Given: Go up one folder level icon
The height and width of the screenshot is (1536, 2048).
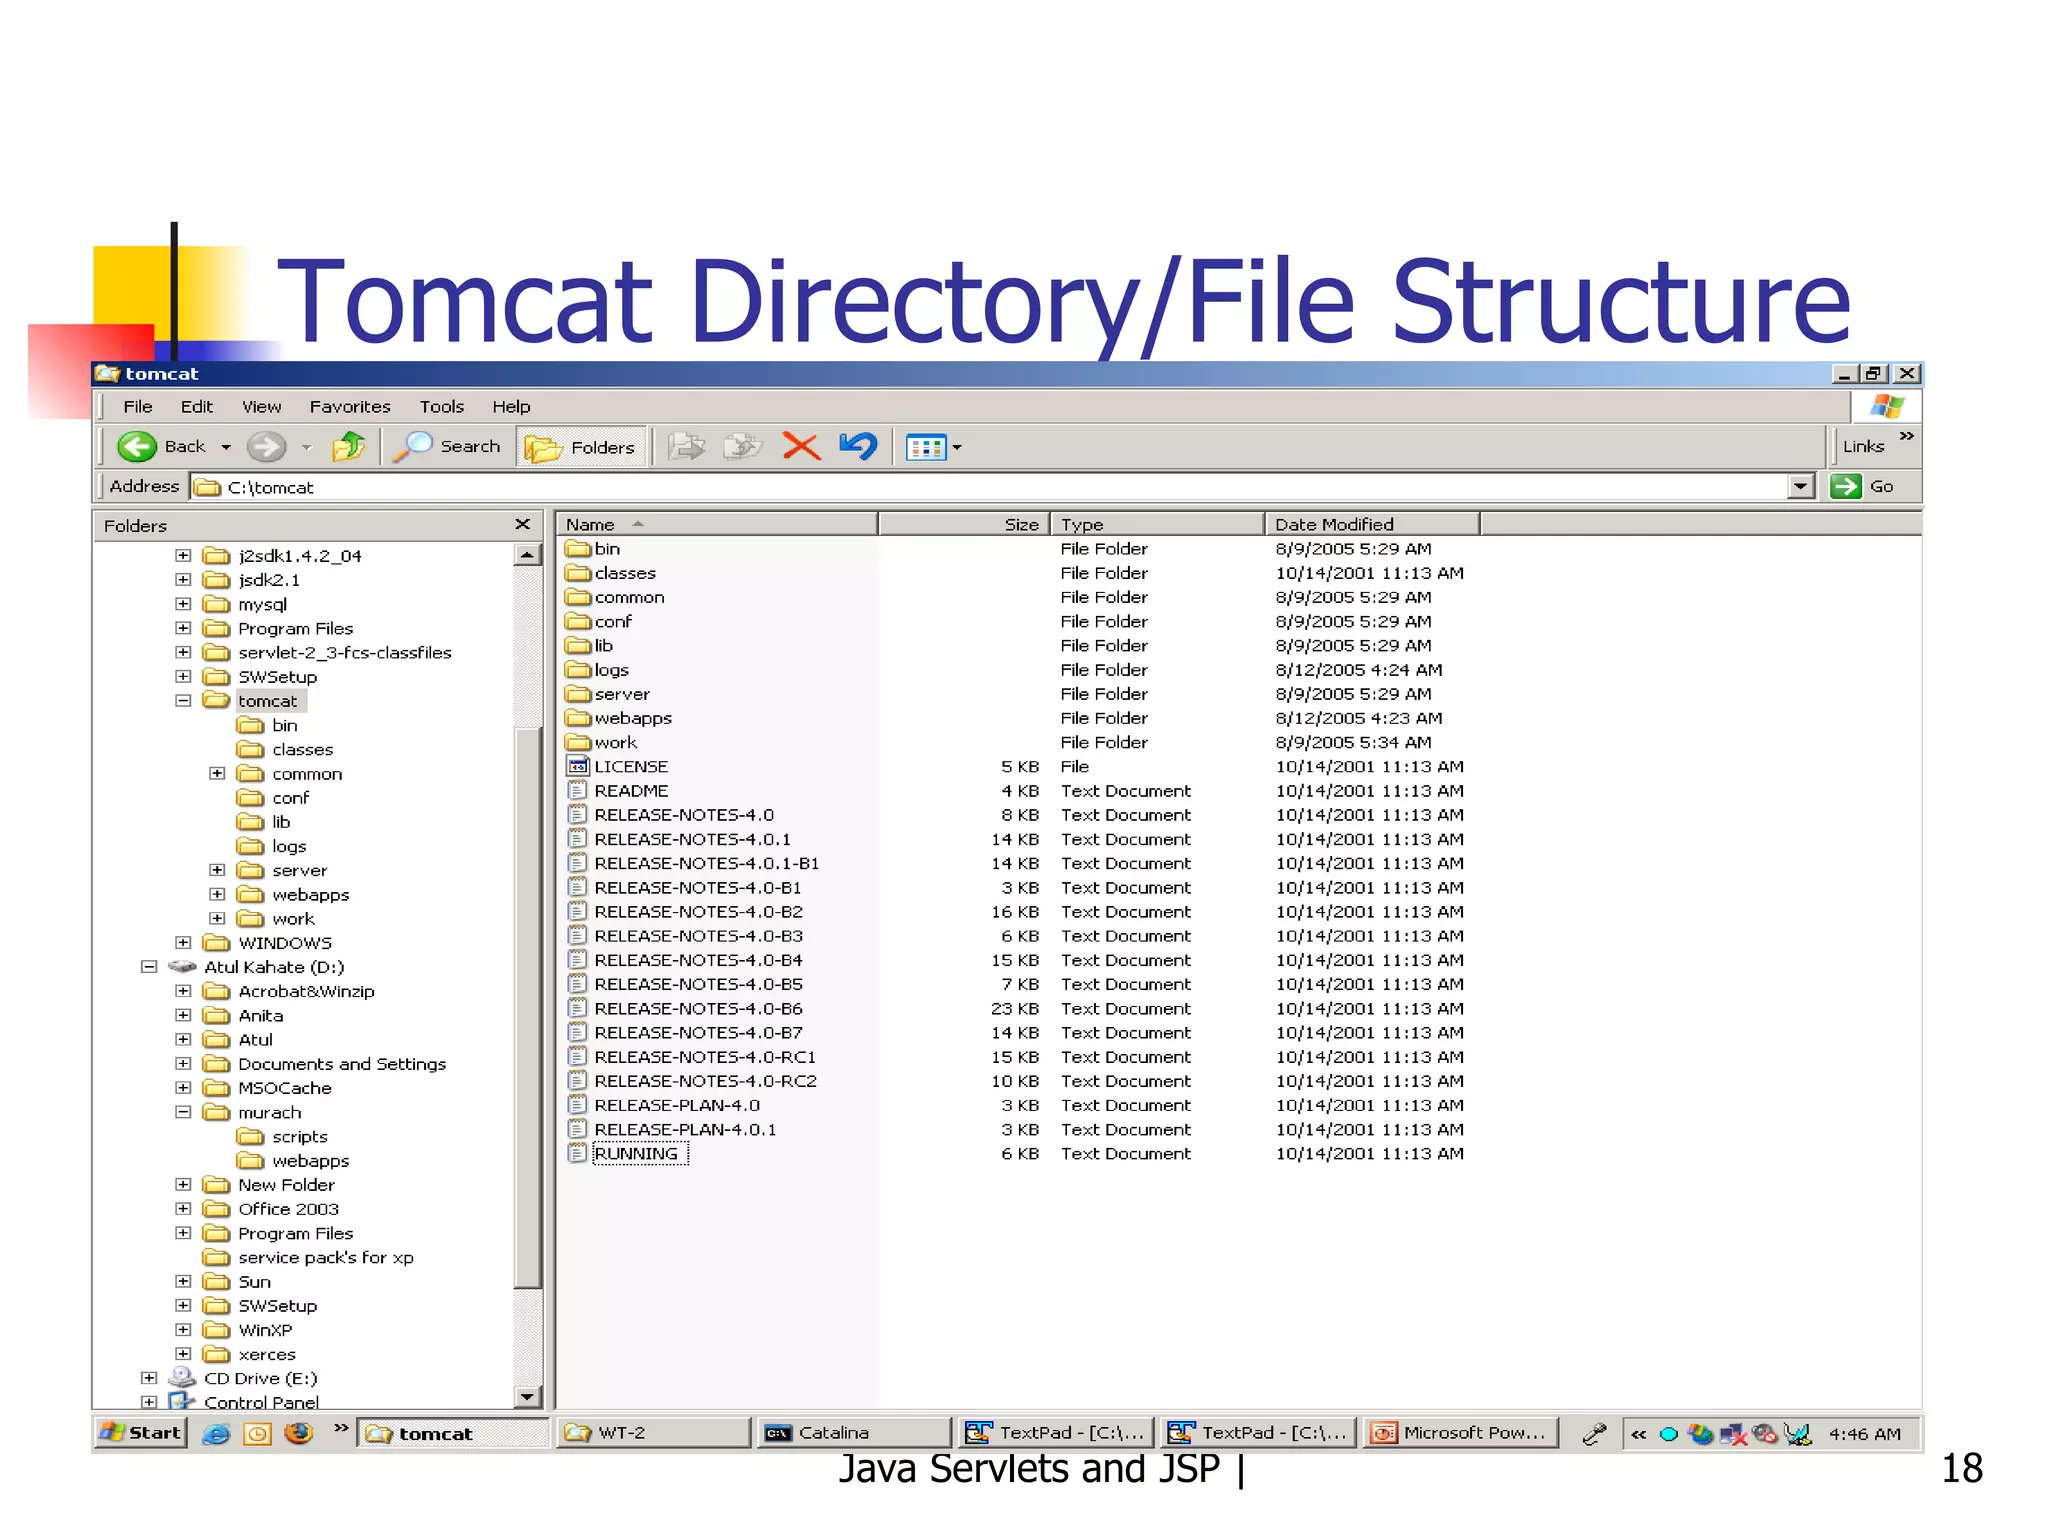Looking at the screenshot, I should 349,446.
